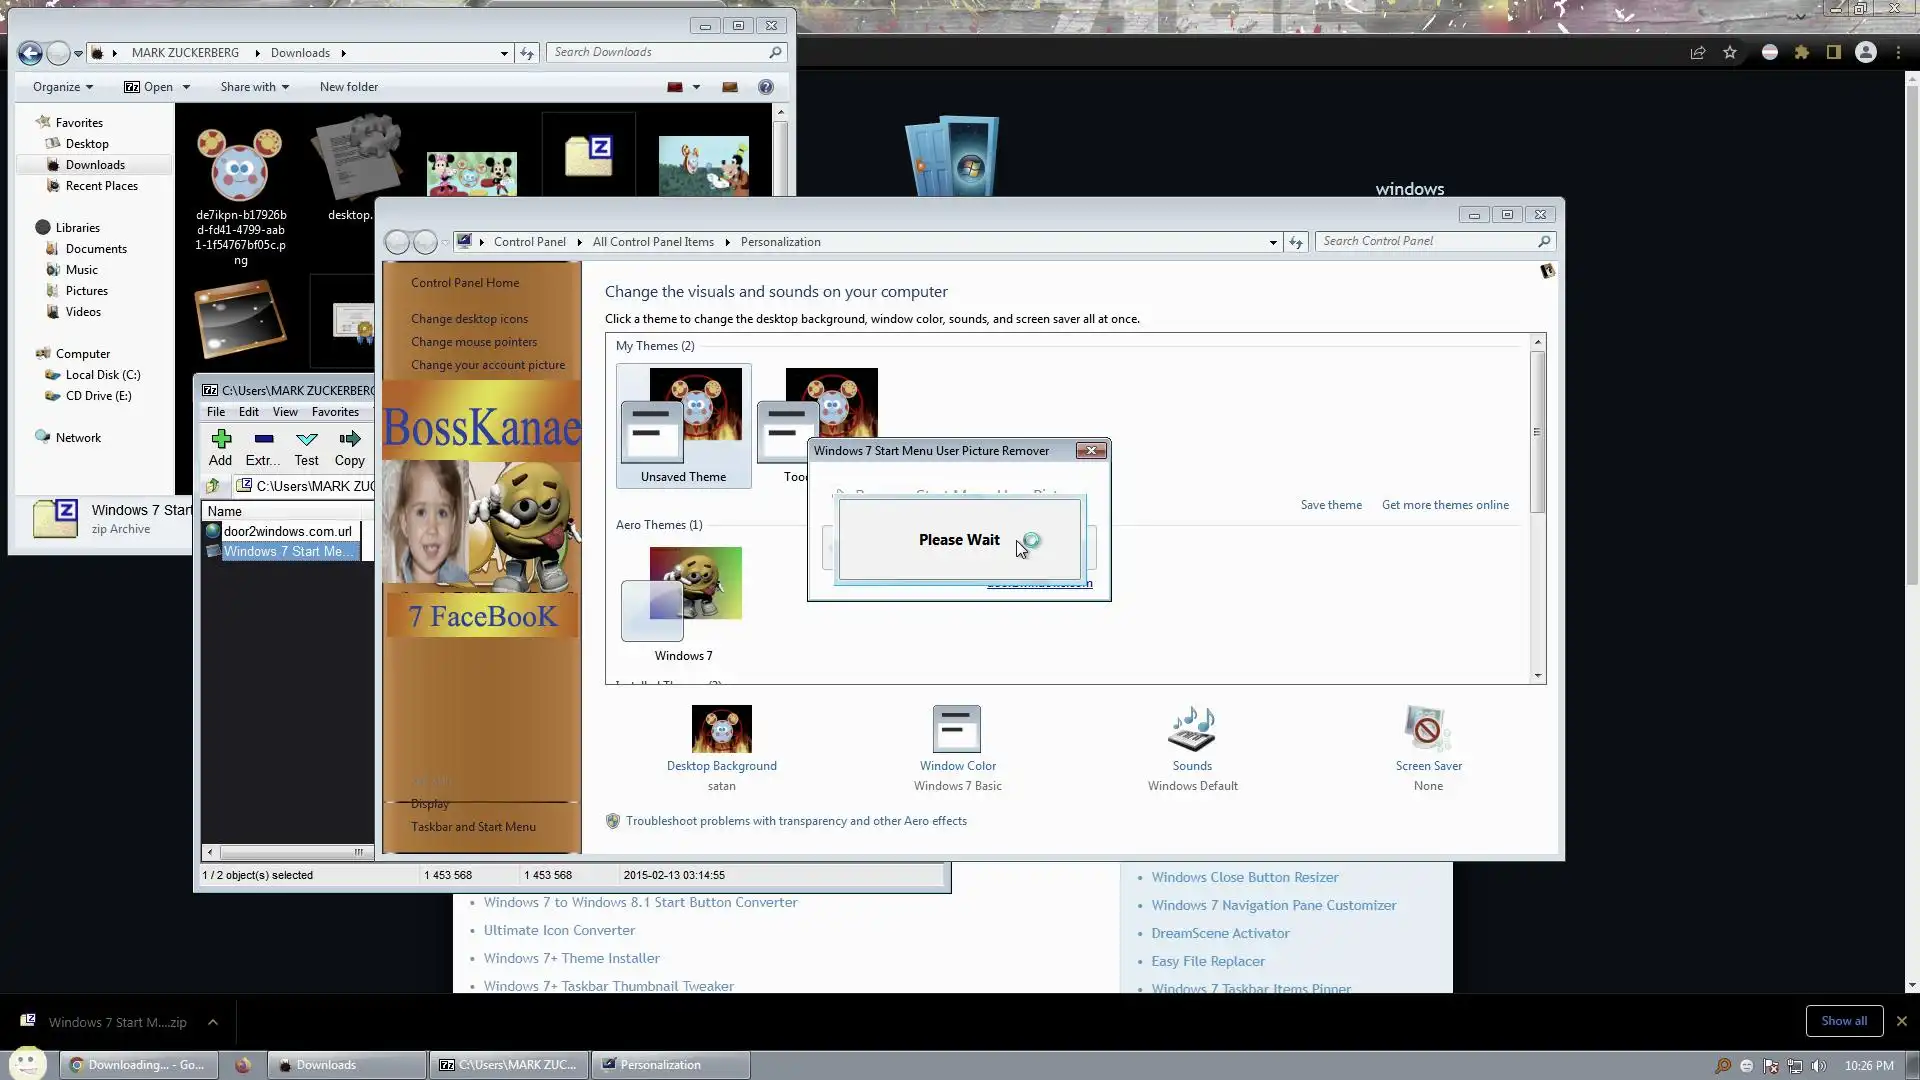The image size is (1920, 1080).
Task: Expand the Organize dropdown menu
Action: pyautogui.click(x=62, y=87)
